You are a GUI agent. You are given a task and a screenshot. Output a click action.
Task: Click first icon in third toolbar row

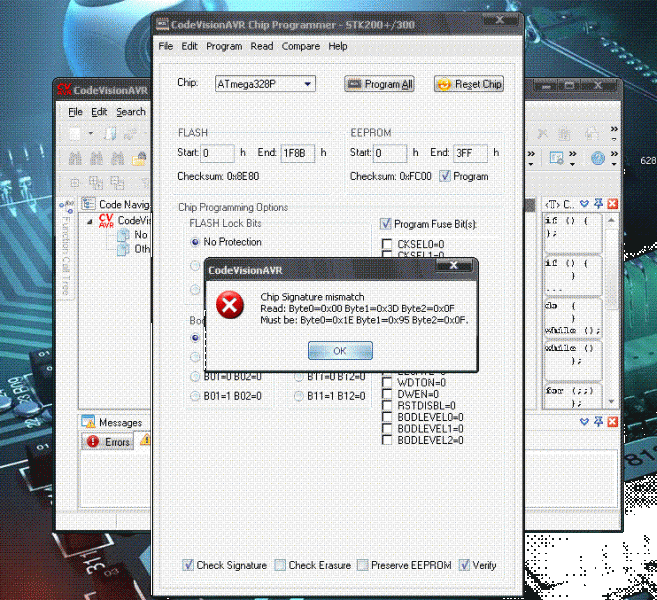(x=75, y=183)
